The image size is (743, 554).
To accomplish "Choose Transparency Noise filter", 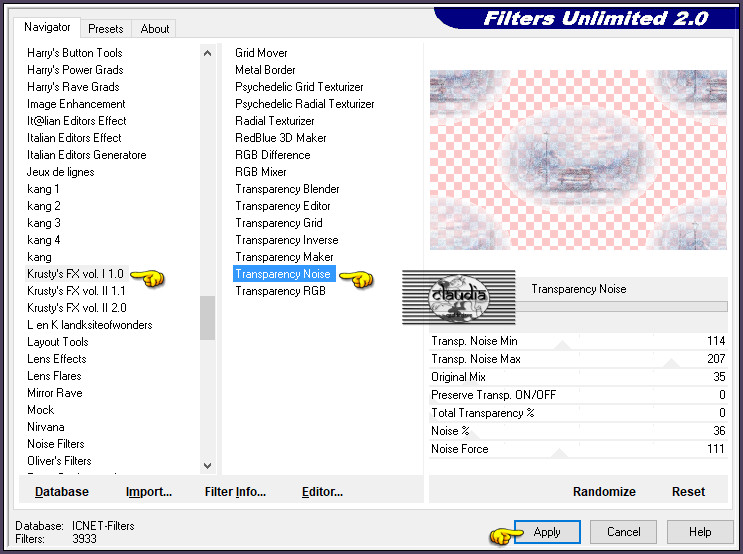I will point(284,274).
